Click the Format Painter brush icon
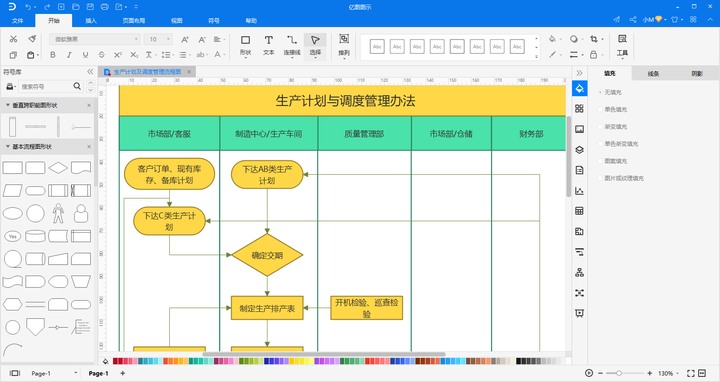This screenshot has height=382, width=720. [32, 39]
